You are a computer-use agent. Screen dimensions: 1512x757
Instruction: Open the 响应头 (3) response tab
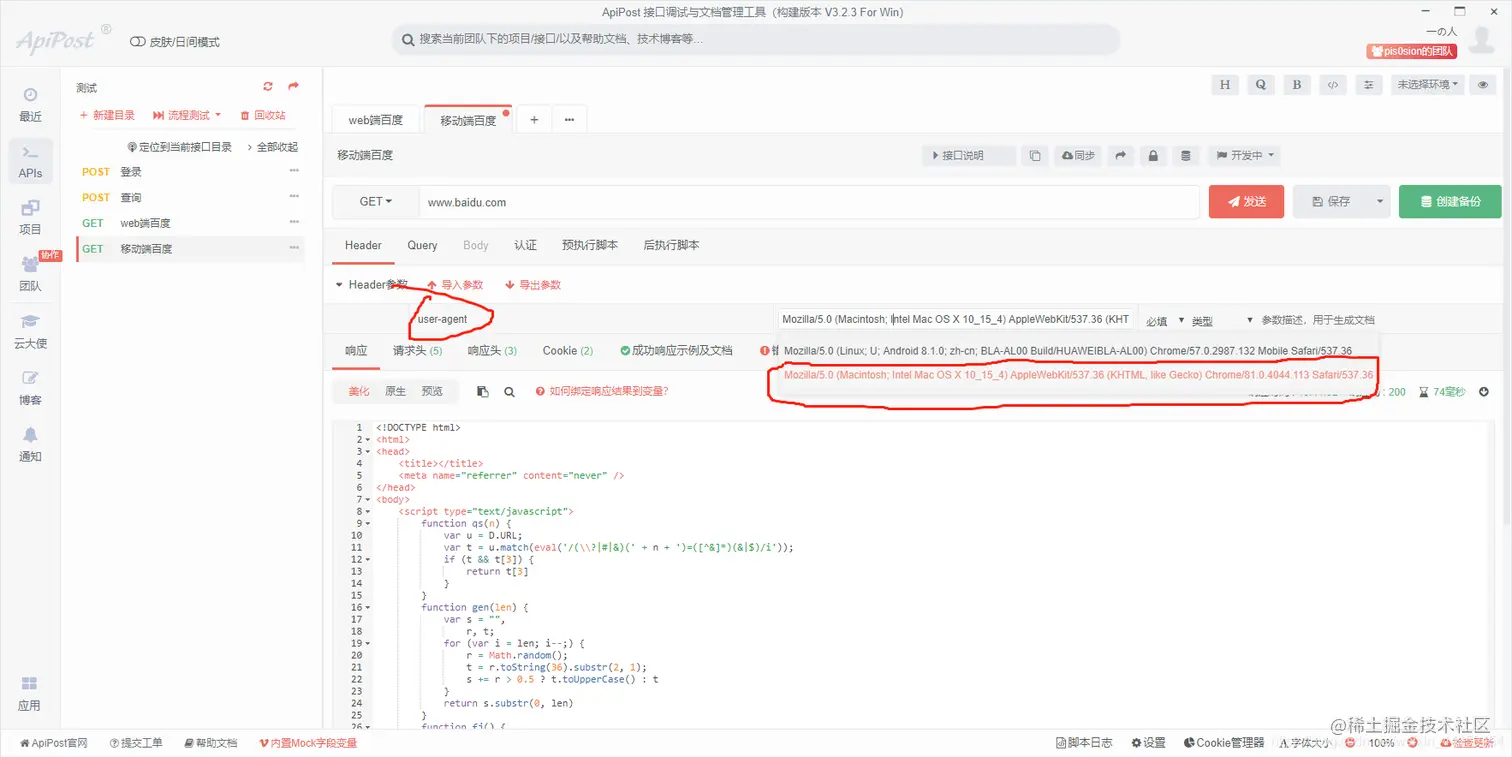pos(492,351)
